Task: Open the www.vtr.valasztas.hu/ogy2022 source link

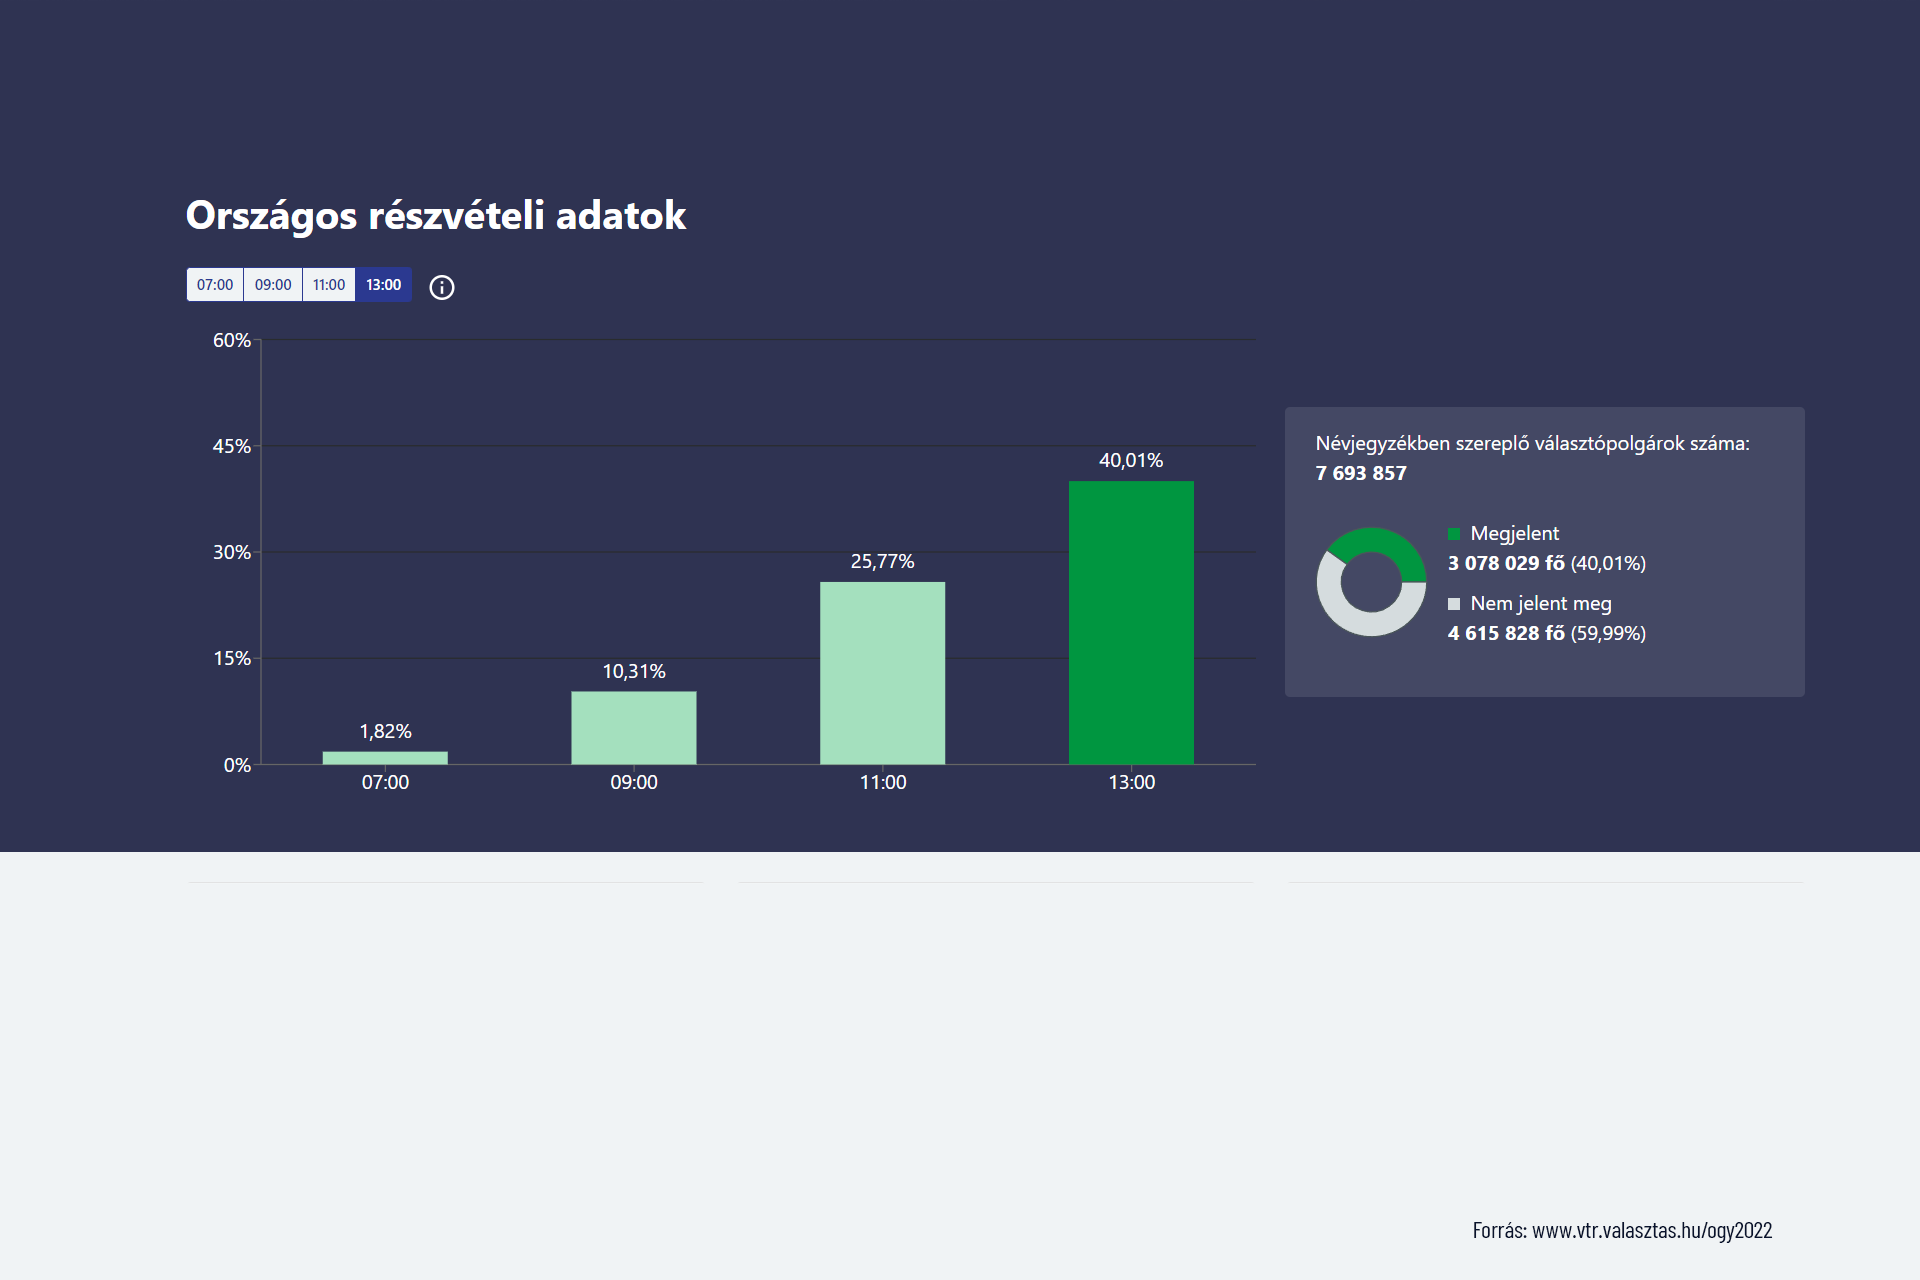Action: [1651, 1231]
